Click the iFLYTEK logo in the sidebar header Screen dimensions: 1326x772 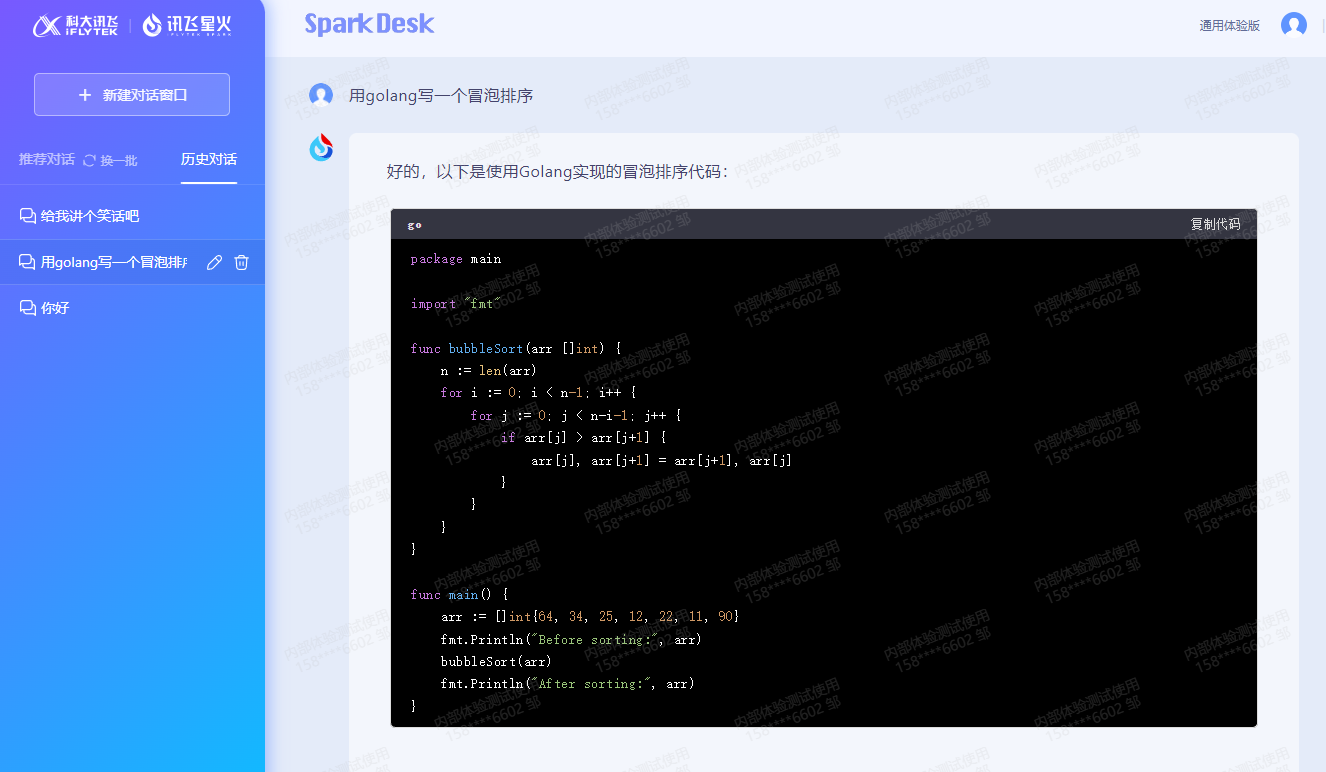[x=75, y=26]
